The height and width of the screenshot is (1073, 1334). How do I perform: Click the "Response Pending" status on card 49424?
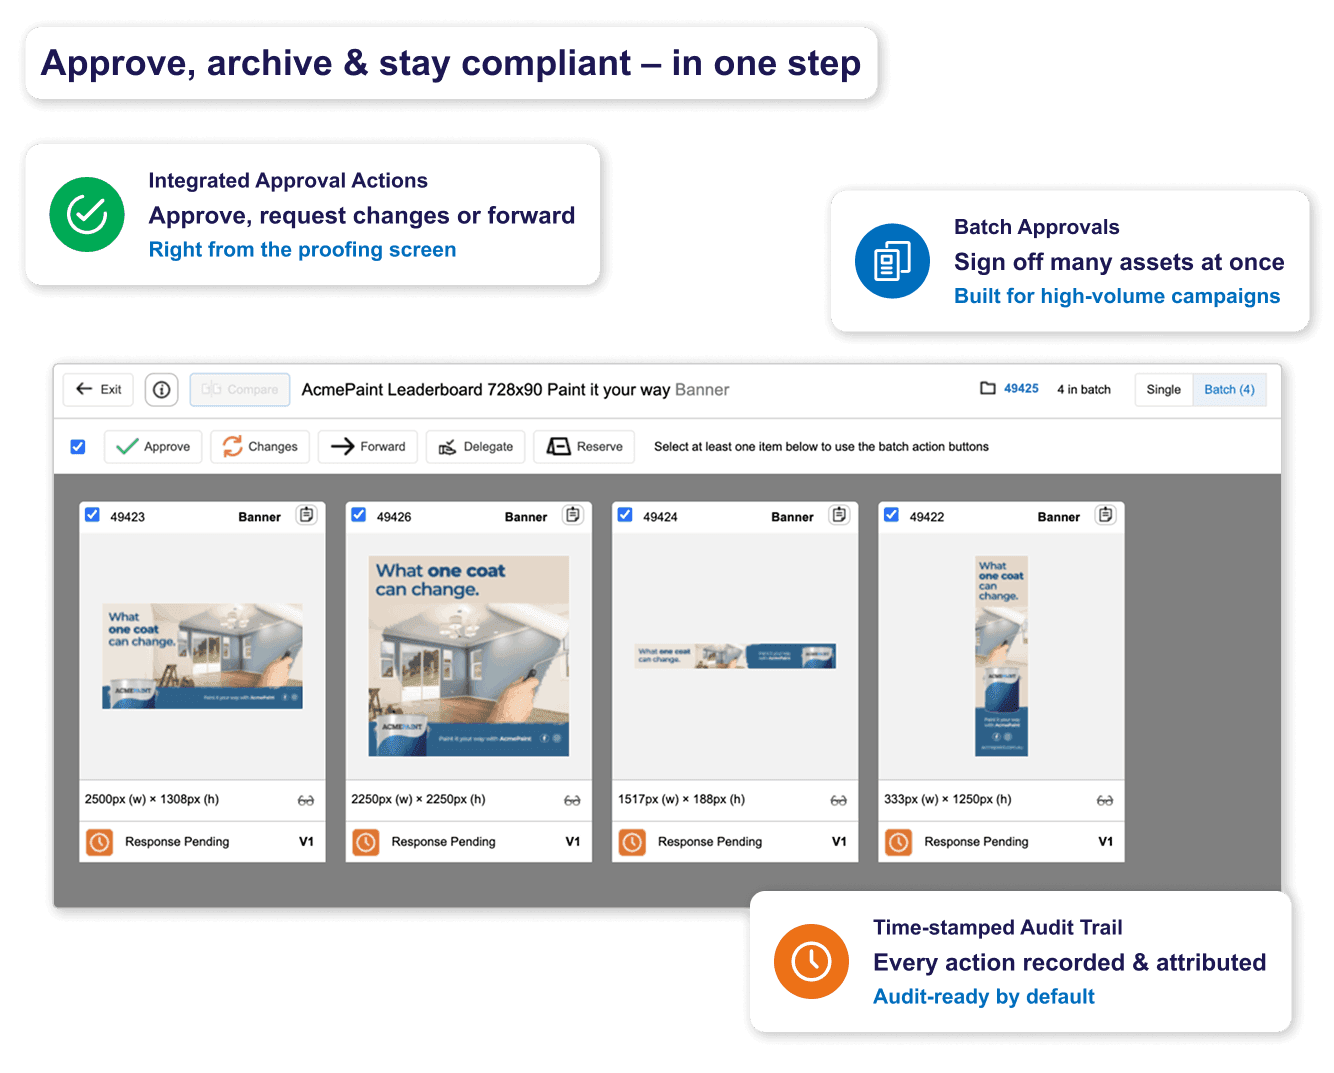click(710, 842)
